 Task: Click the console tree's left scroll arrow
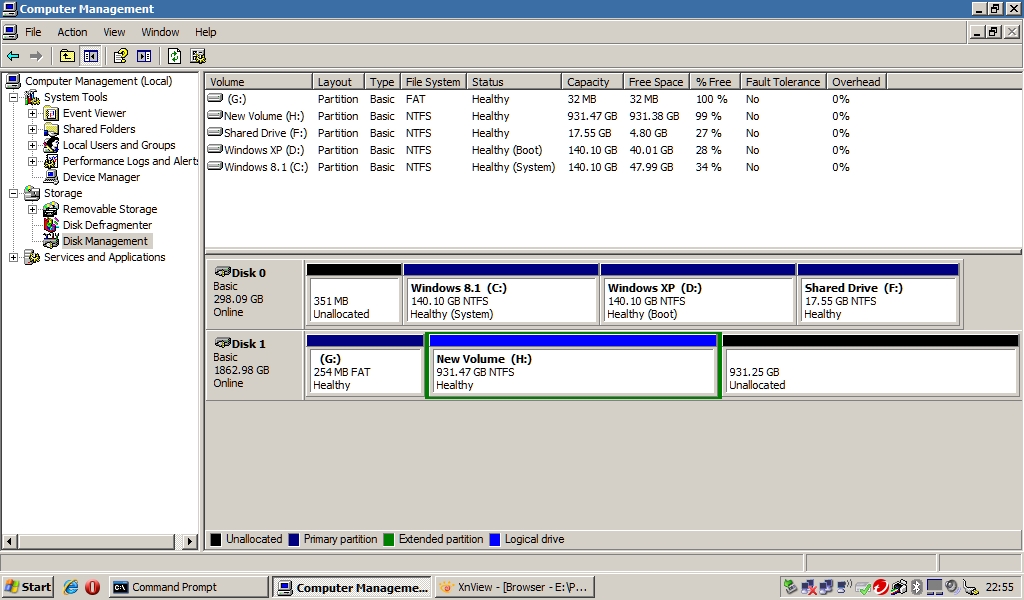click(x=9, y=541)
